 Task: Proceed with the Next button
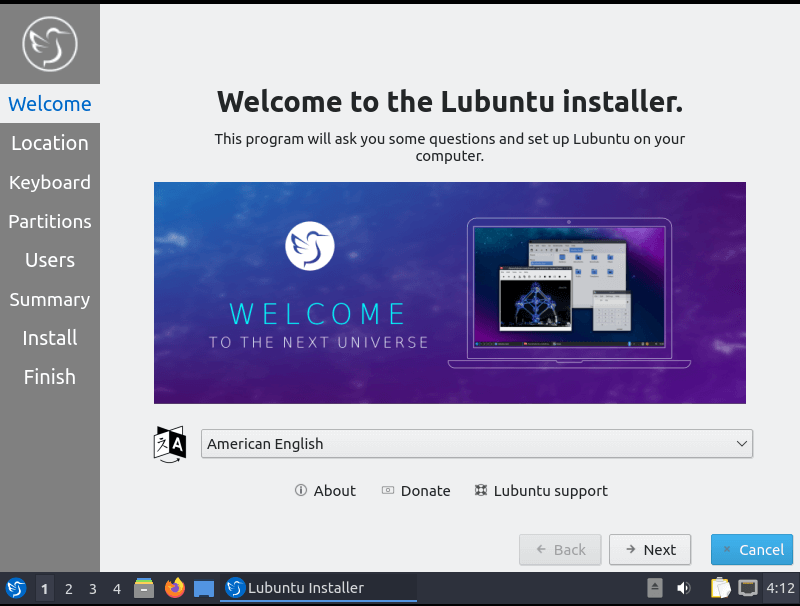tap(650, 550)
